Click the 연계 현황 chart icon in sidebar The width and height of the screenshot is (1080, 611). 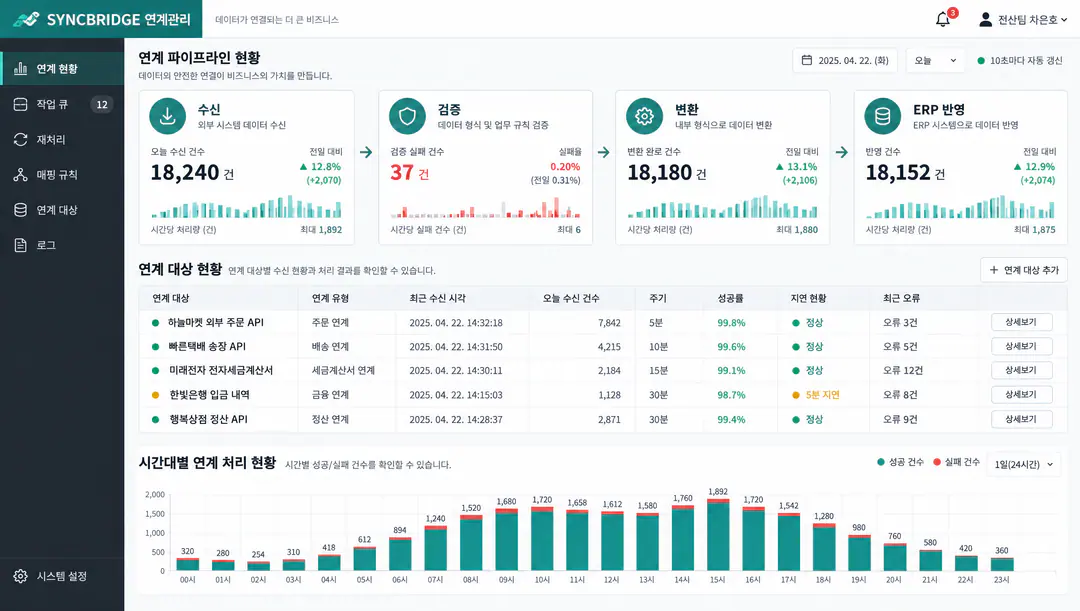tap(21, 68)
